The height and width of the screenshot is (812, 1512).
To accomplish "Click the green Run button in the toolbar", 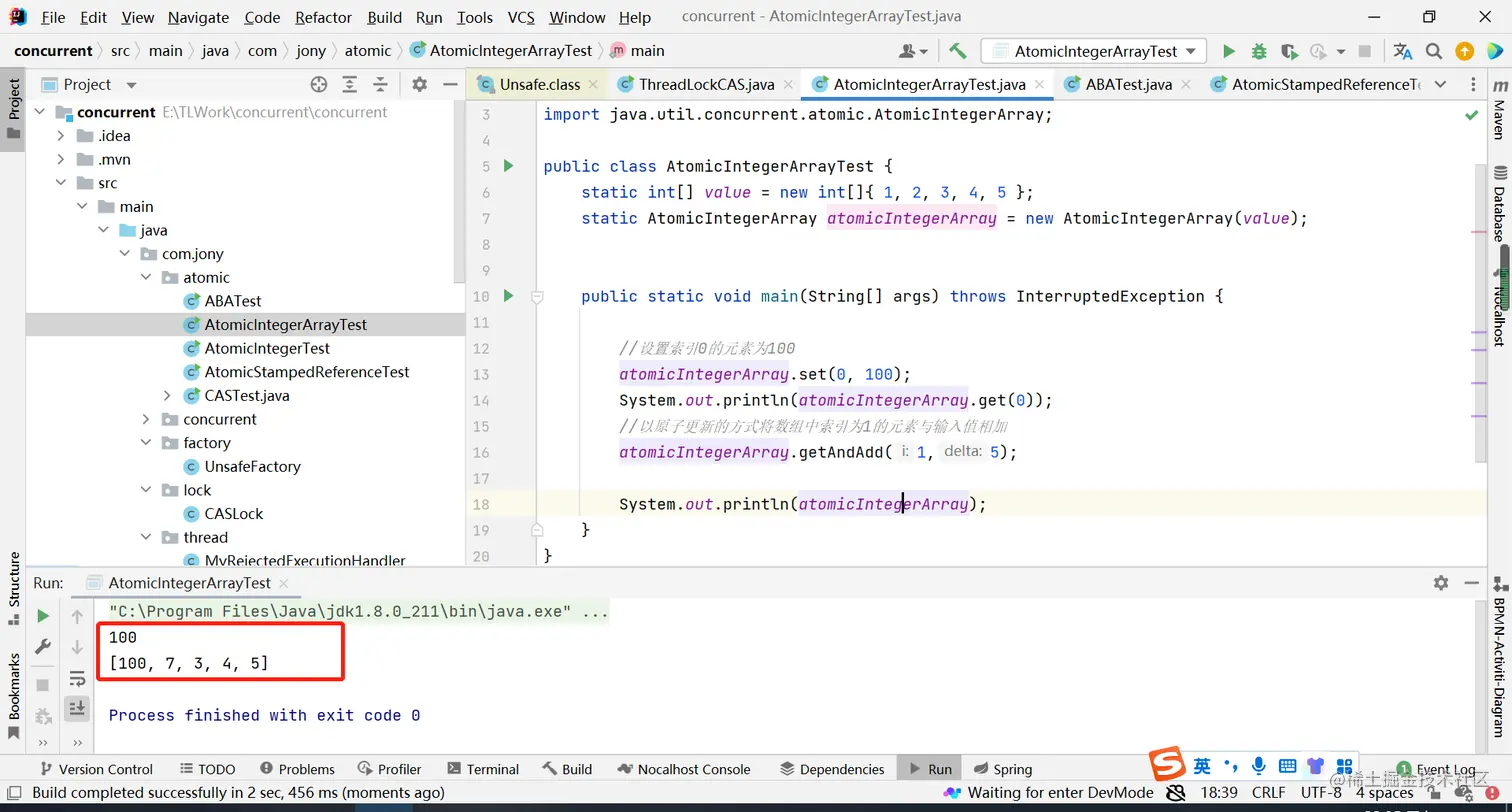I will click(x=1229, y=51).
